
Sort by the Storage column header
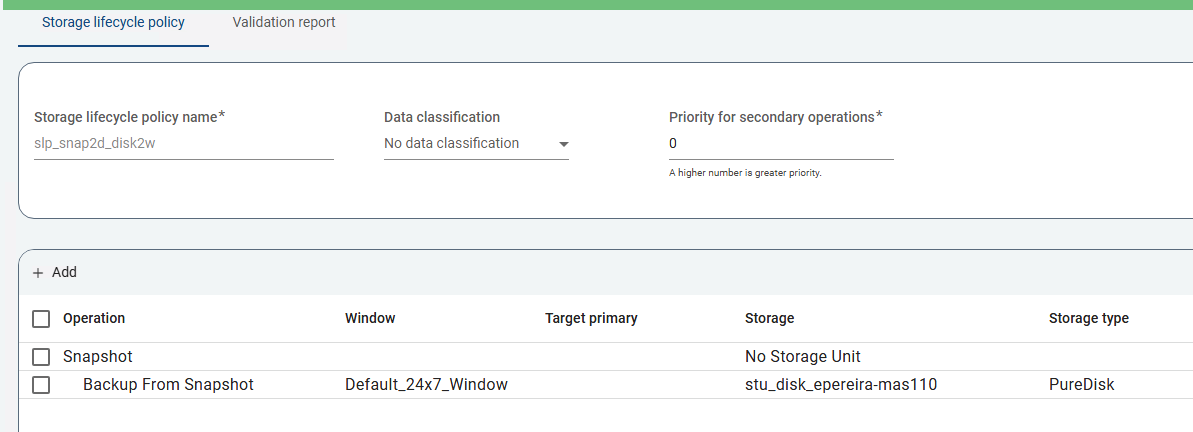click(x=769, y=319)
